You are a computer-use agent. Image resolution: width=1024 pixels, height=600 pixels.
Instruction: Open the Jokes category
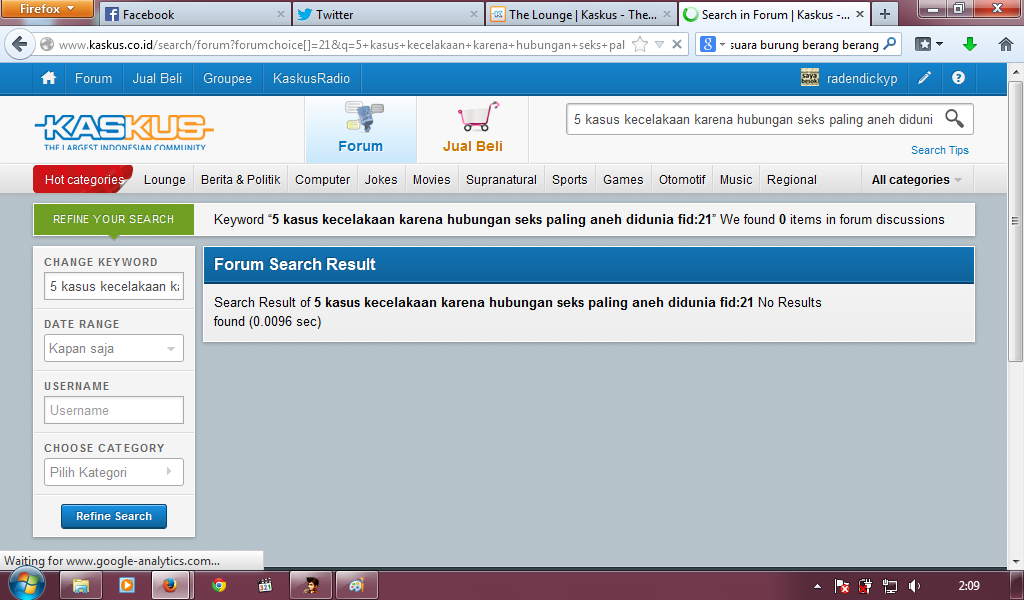(381, 180)
